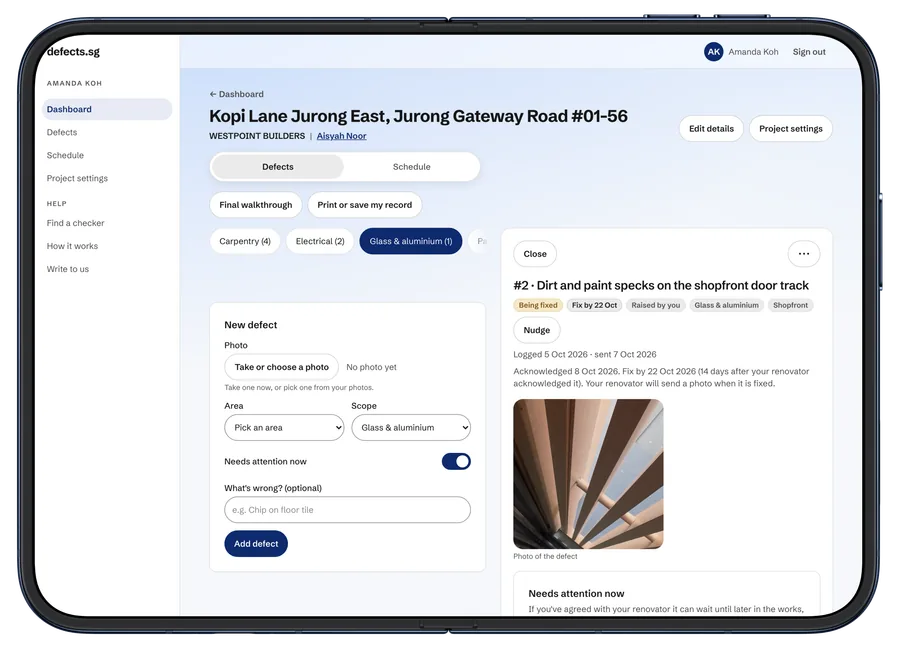Open the Scope dropdown showing Glass & aluminium
Screen dimensions: 897x651
411,428
